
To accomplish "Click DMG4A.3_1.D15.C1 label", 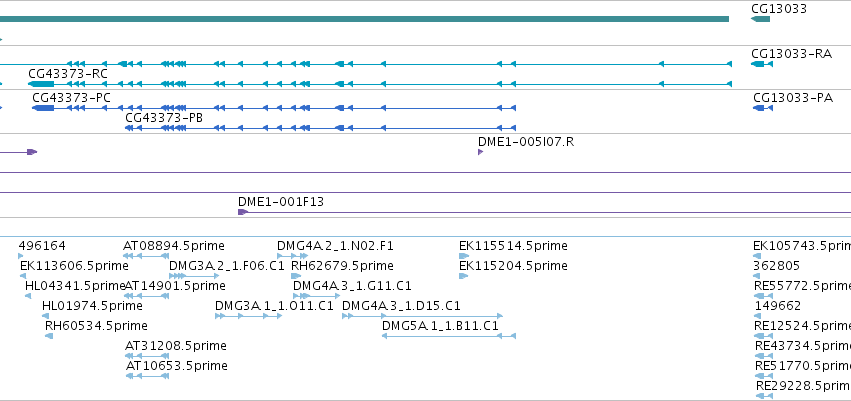I will [x=401, y=306].
